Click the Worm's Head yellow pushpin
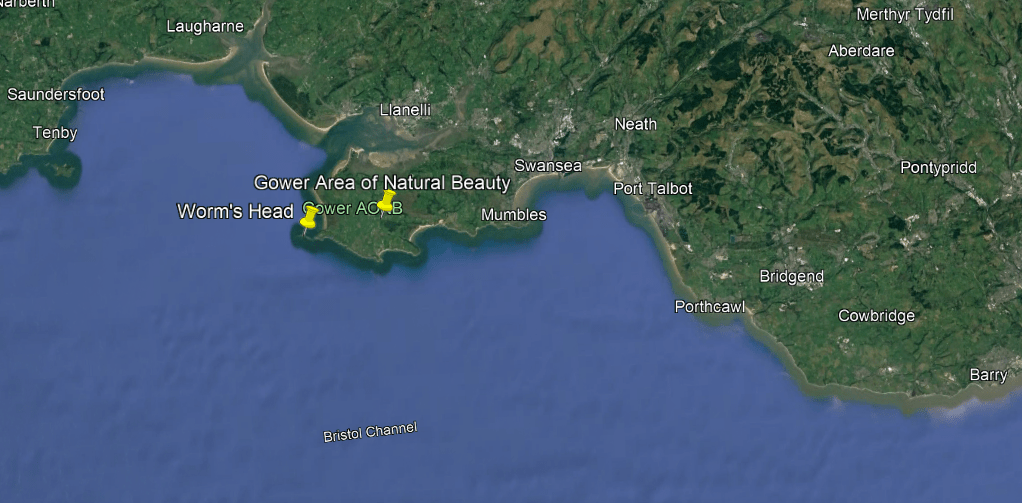This screenshot has width=1022, height=503. (309, 217)
